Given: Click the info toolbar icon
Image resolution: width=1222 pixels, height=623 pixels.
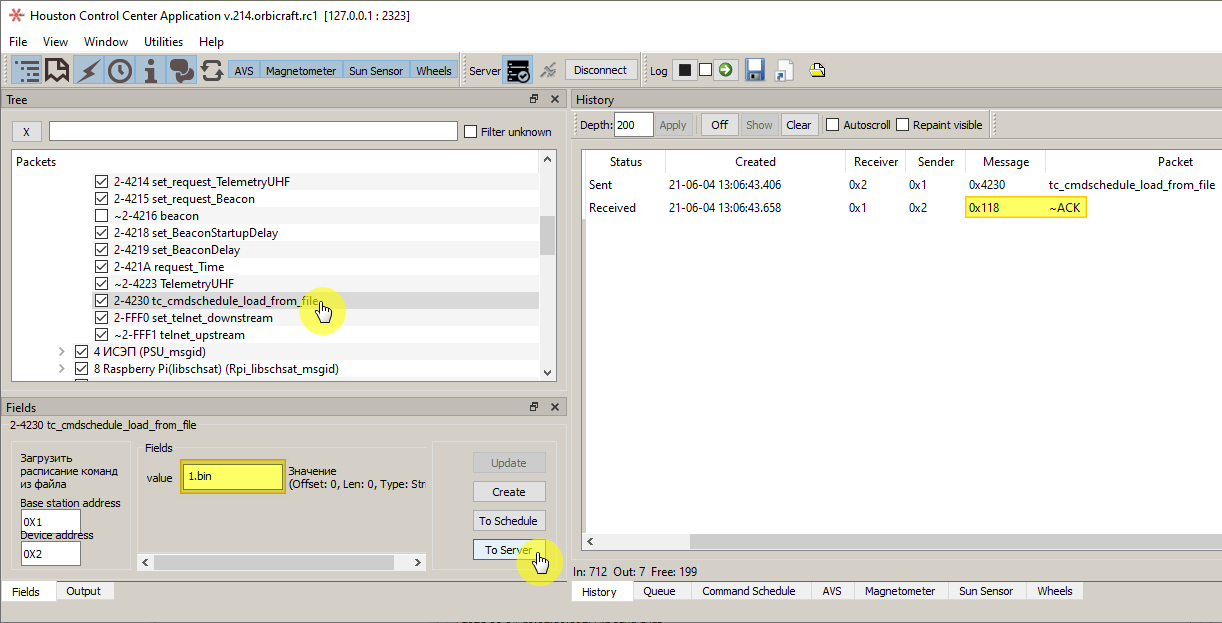Looking at the screenshot, I should coord(150,70).
